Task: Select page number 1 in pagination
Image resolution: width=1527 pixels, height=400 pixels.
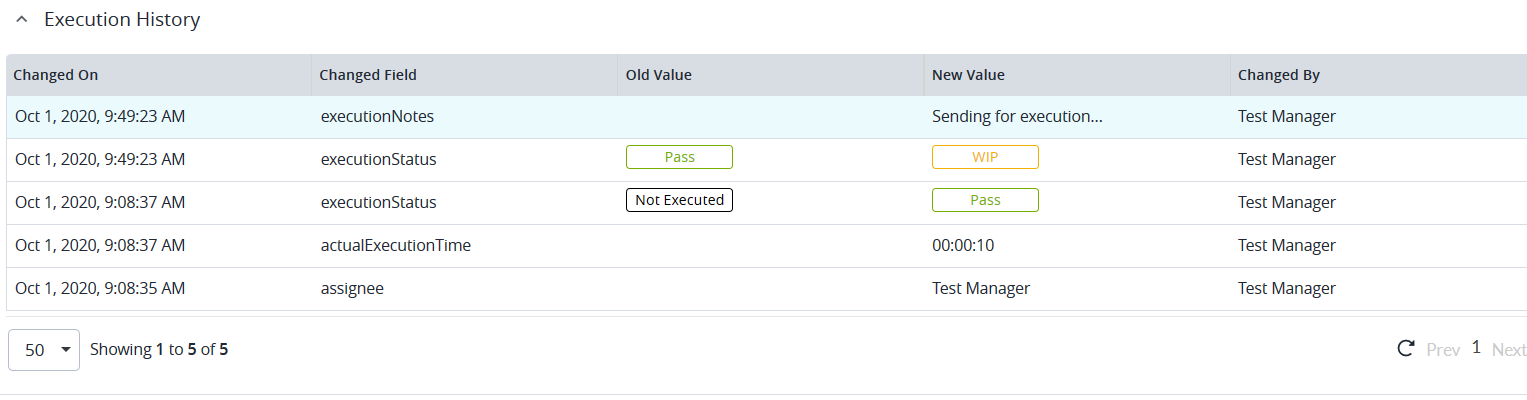Action: coord(1476,348)
